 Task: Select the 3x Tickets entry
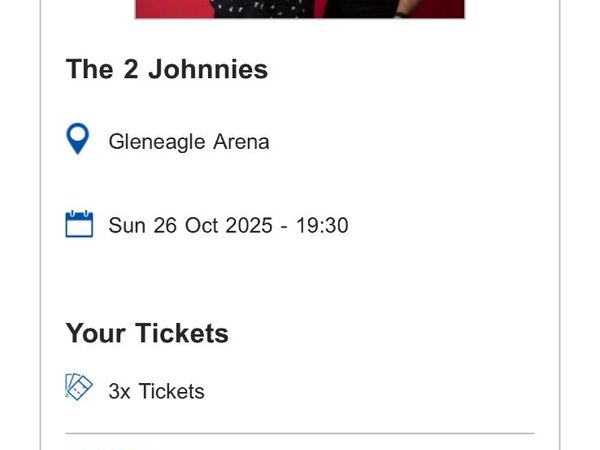click(156, 391)
